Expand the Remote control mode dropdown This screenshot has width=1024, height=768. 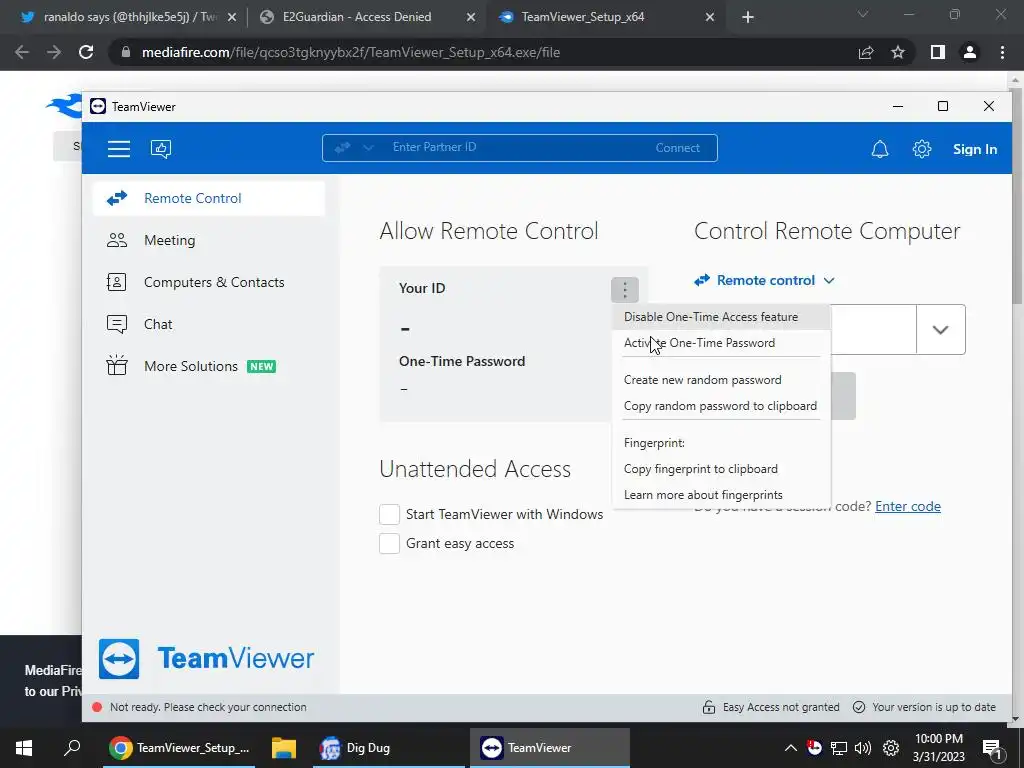765,280
